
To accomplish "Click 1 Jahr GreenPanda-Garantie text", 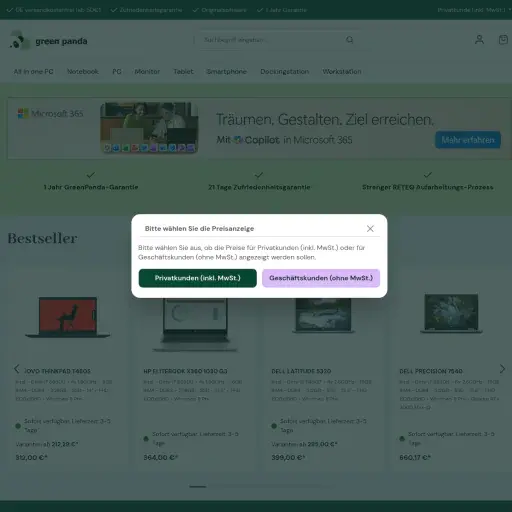I will click(91, 187).
